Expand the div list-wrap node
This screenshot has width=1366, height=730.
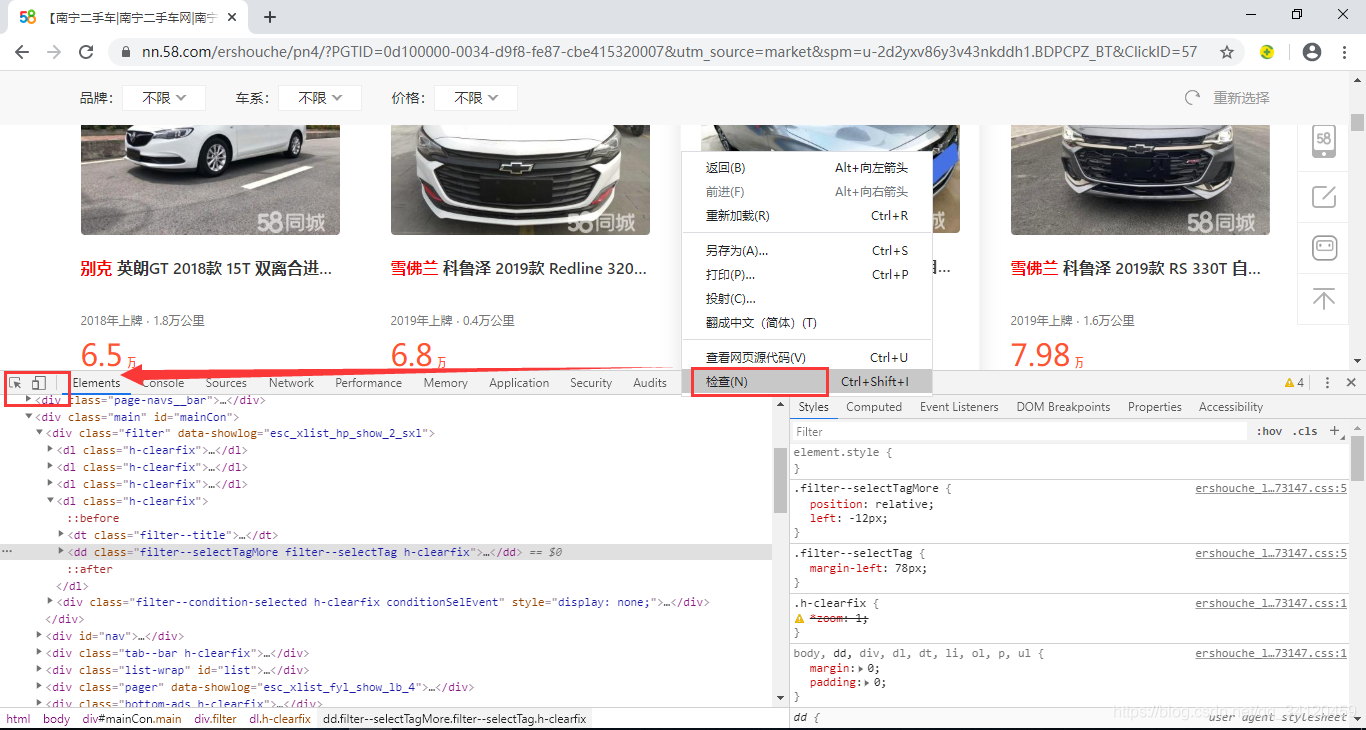pos(40,670)
